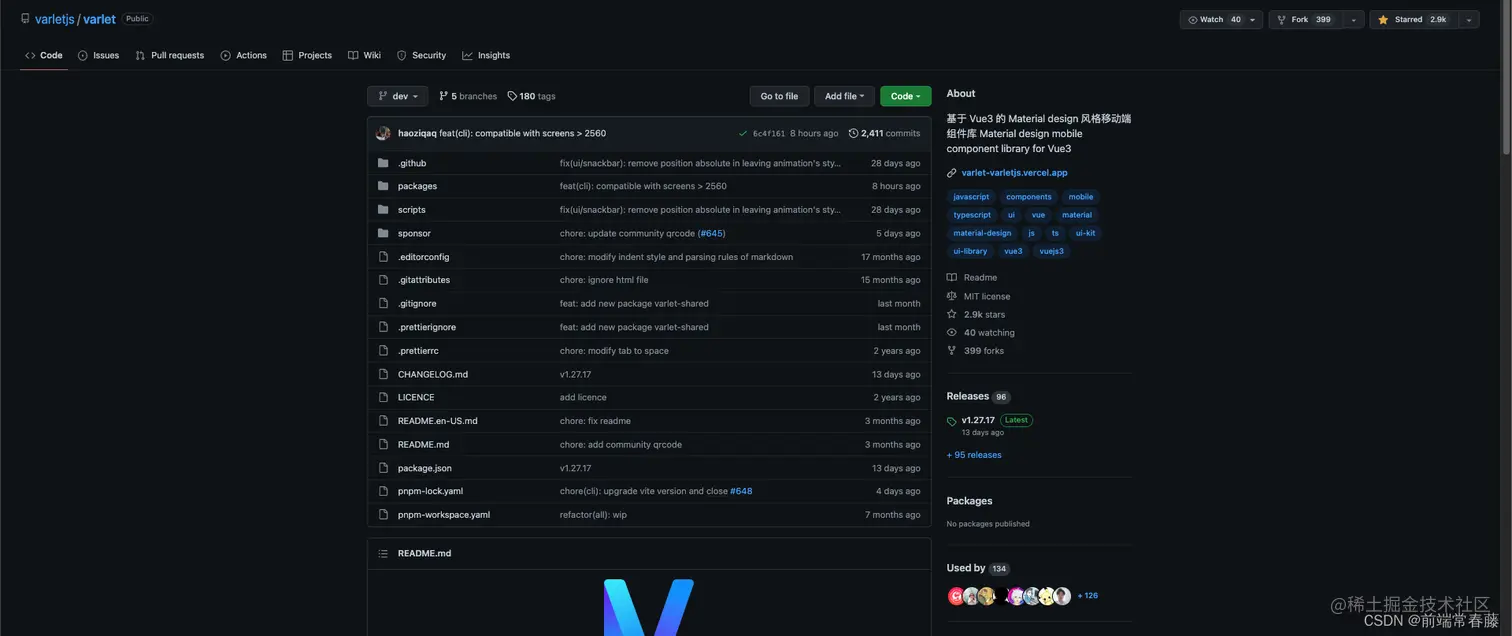
Task: Open the Insights tab
Action: (486, 56)
